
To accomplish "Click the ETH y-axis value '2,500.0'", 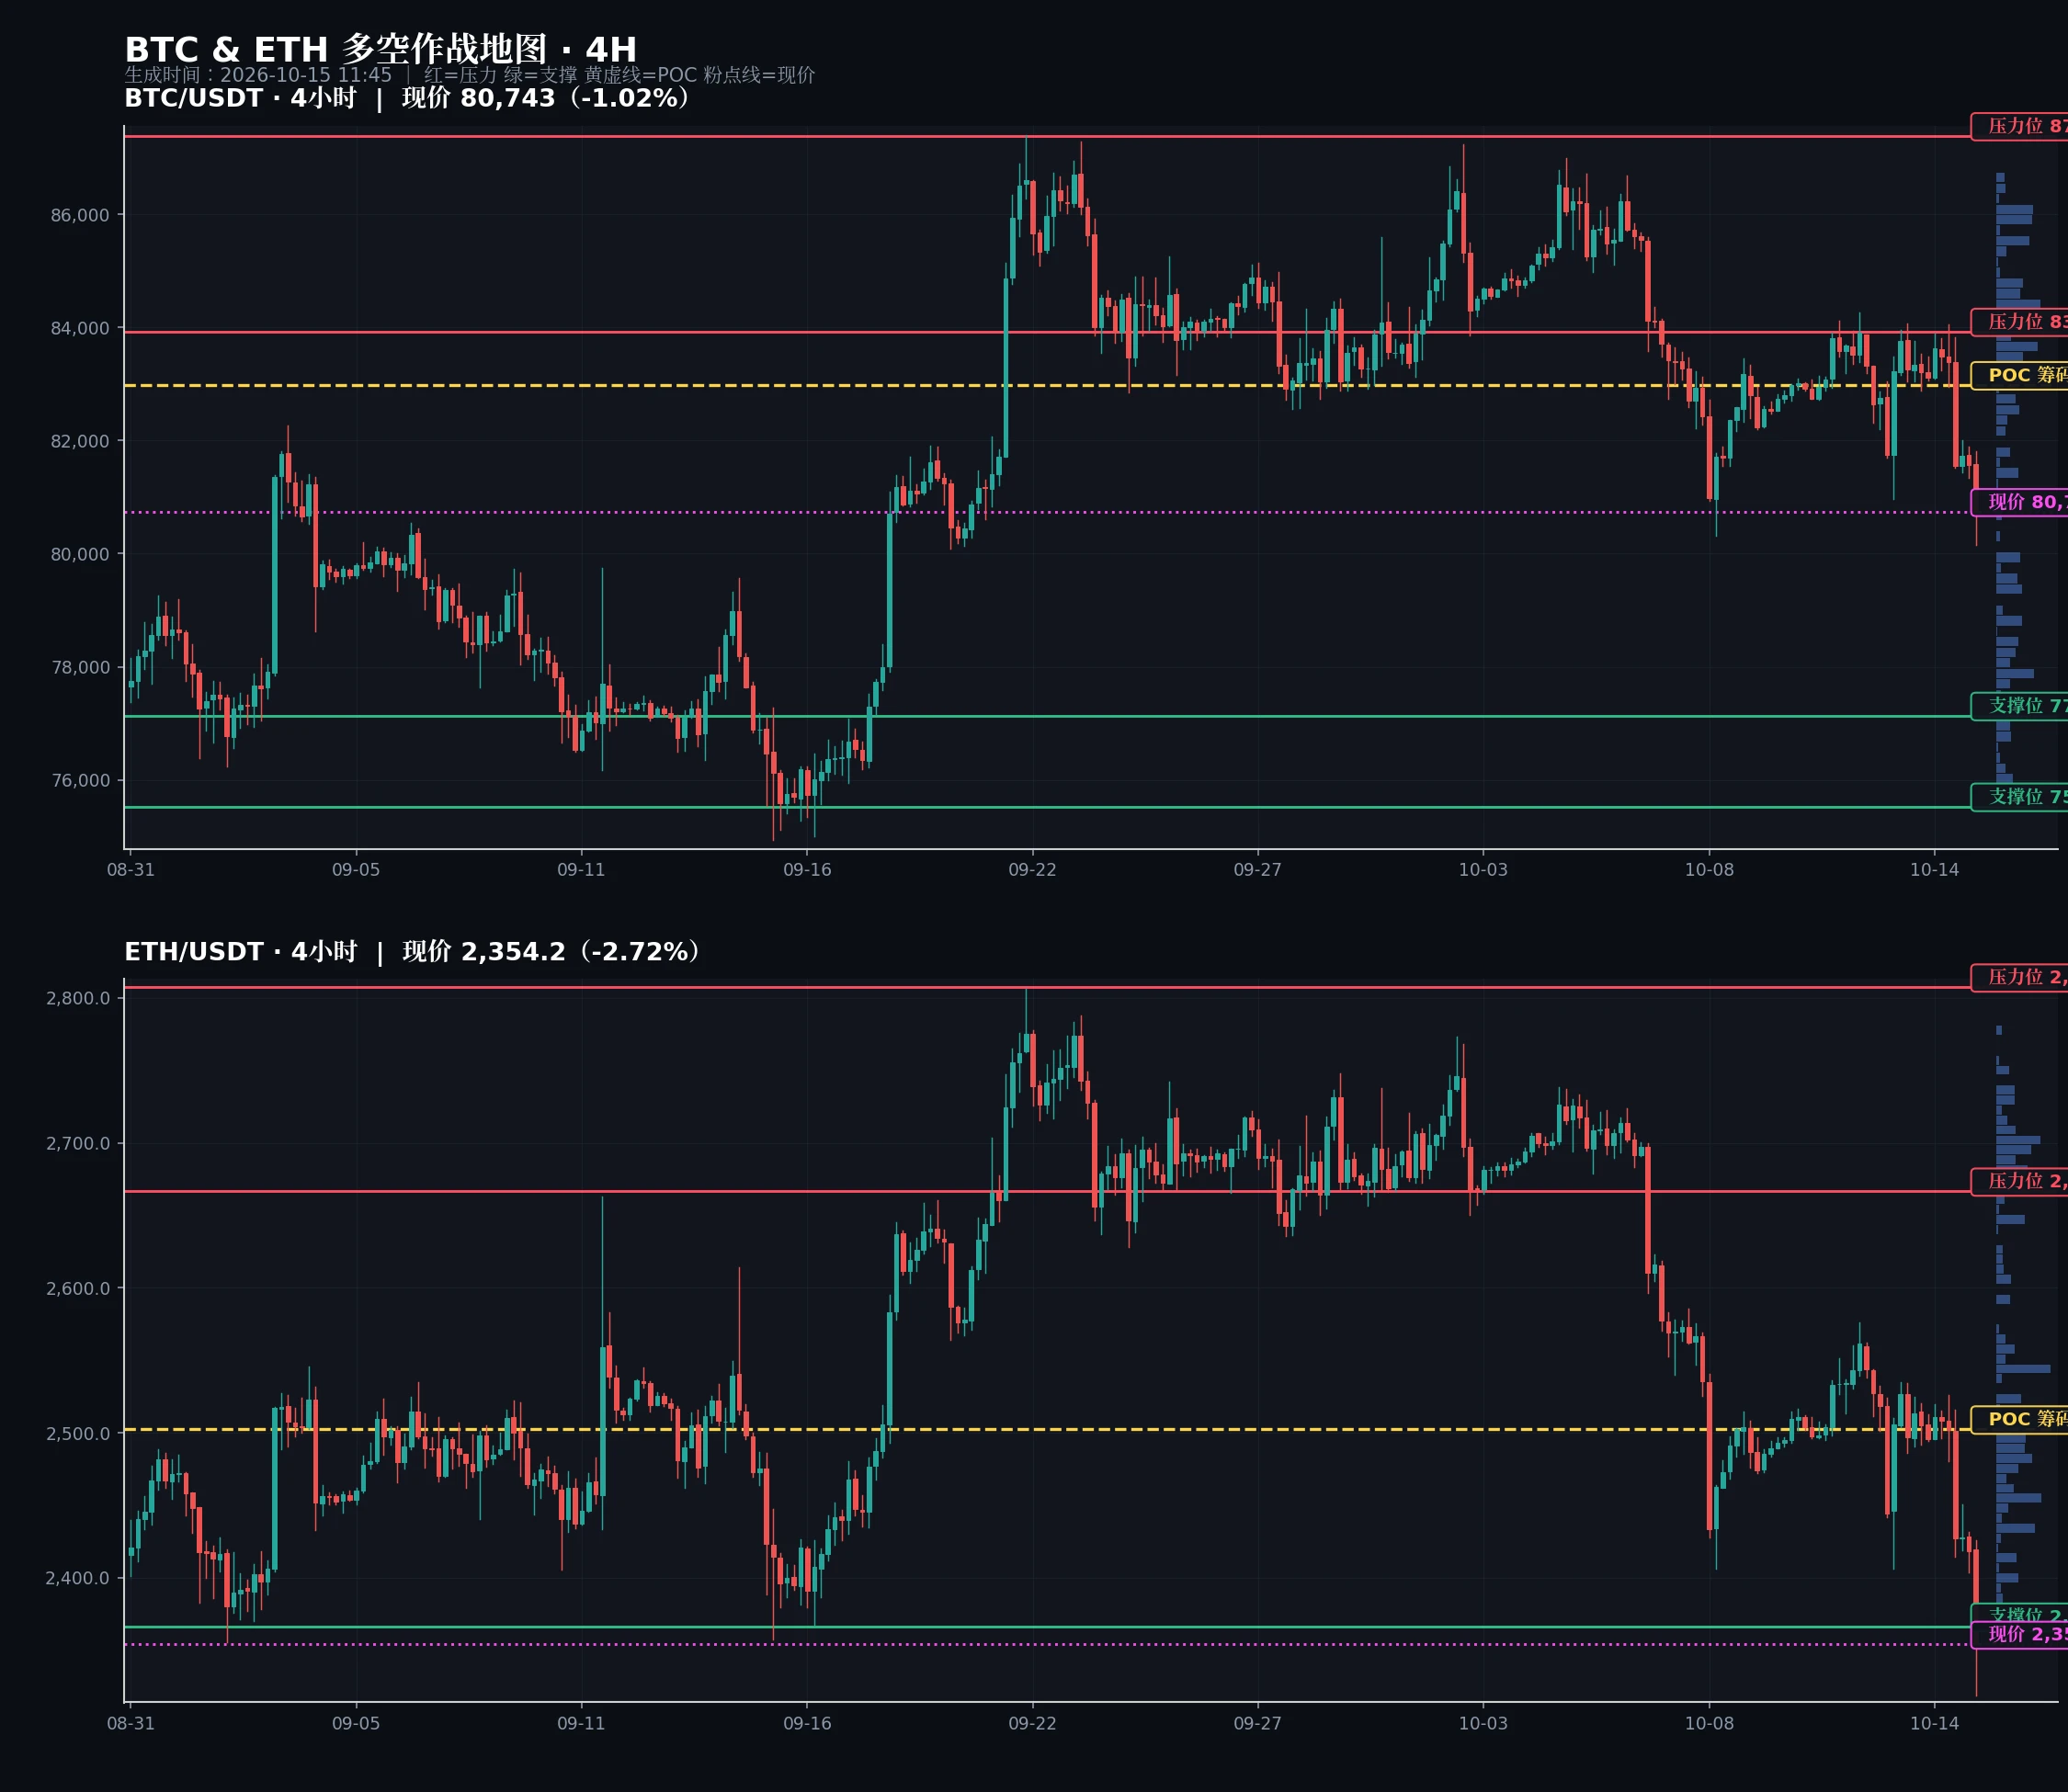I will [x=78, y=1433].
